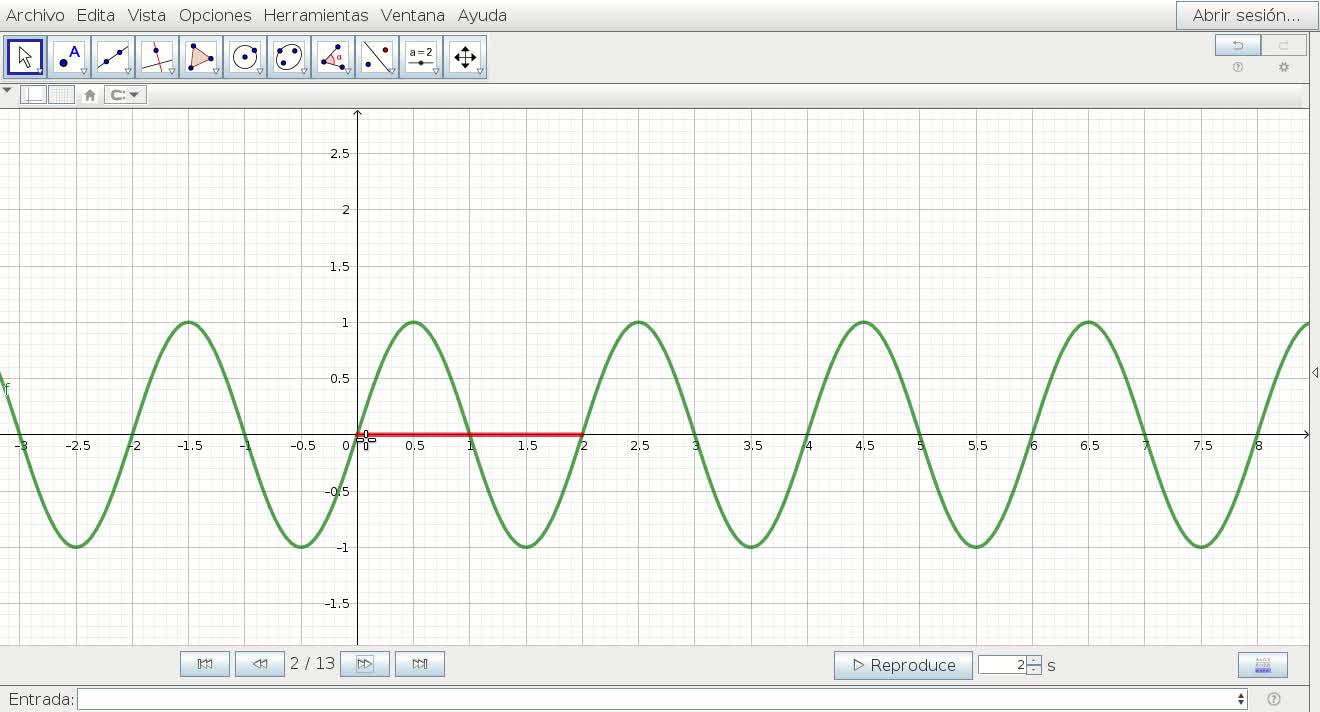Click the playback seconds value field
The width and height of the screenshot is (1320, 712).
[1003, 665]
